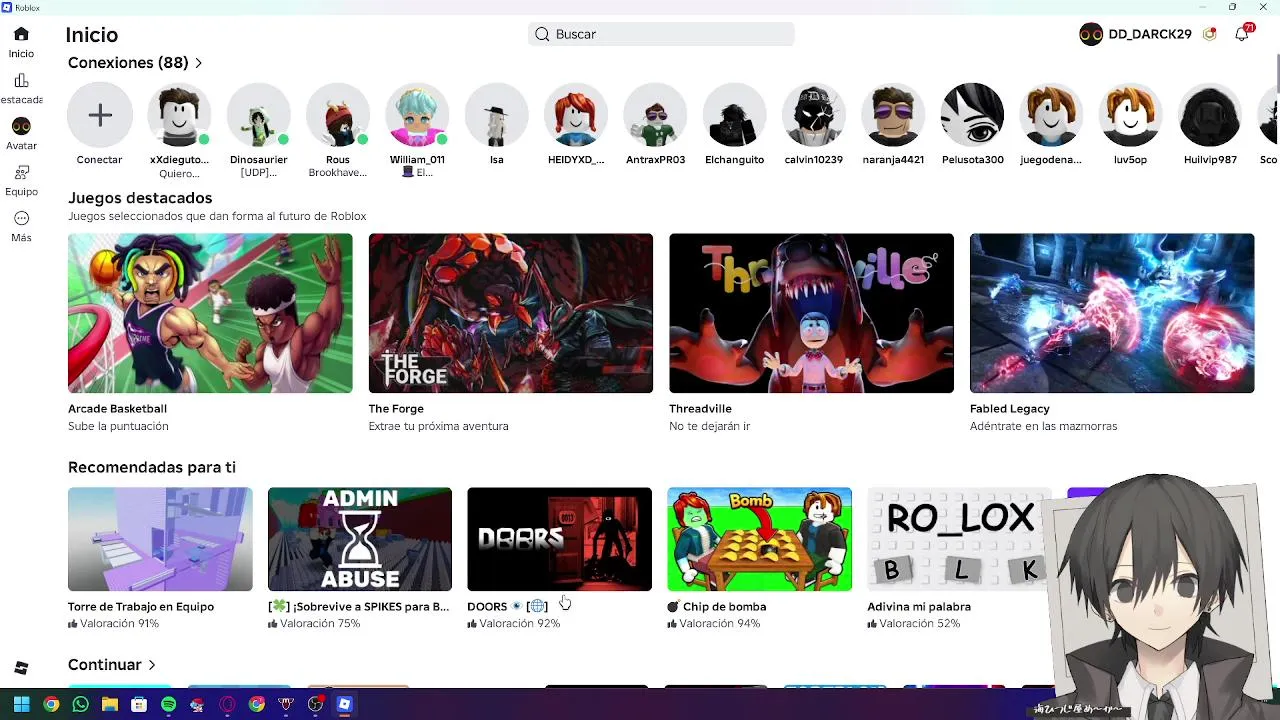
Task: Open Elchanguito friend avatar
Action: [734, 115]
